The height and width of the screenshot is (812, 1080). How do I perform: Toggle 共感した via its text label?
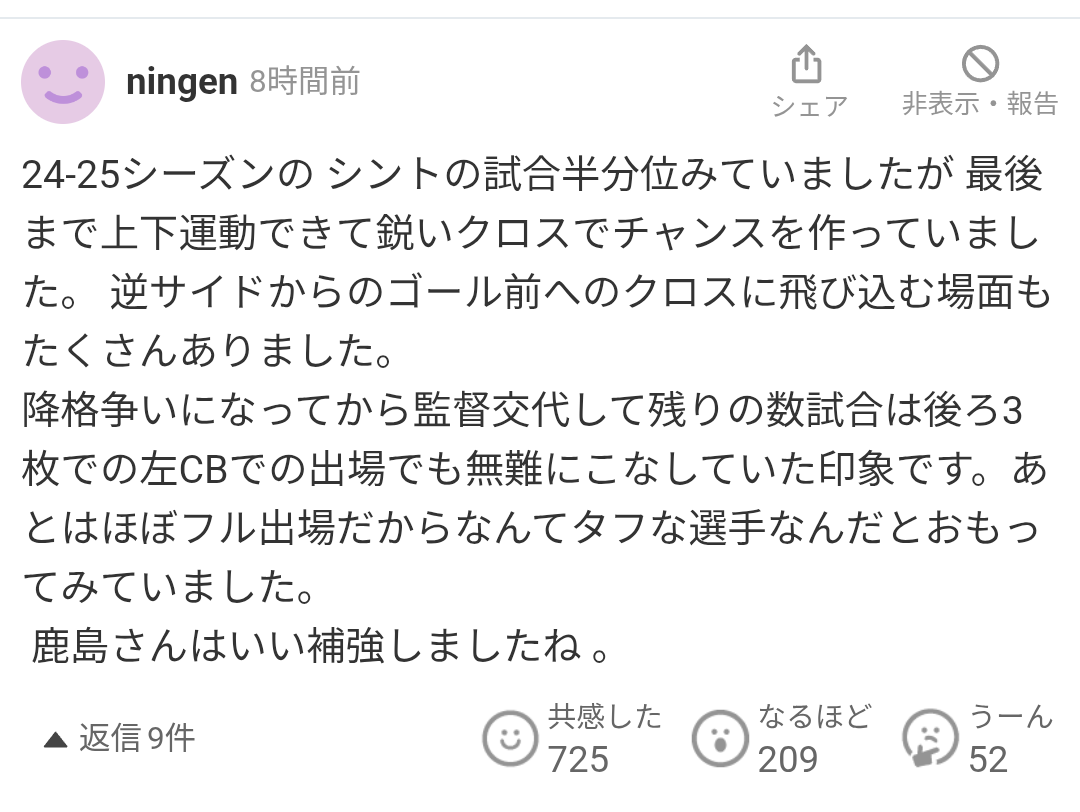605,717
